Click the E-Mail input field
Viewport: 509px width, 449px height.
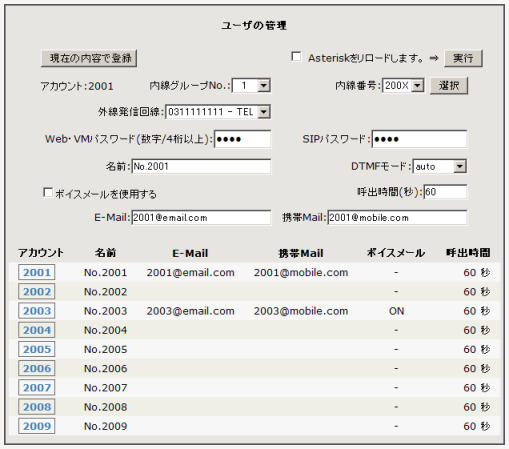point(201,218)
